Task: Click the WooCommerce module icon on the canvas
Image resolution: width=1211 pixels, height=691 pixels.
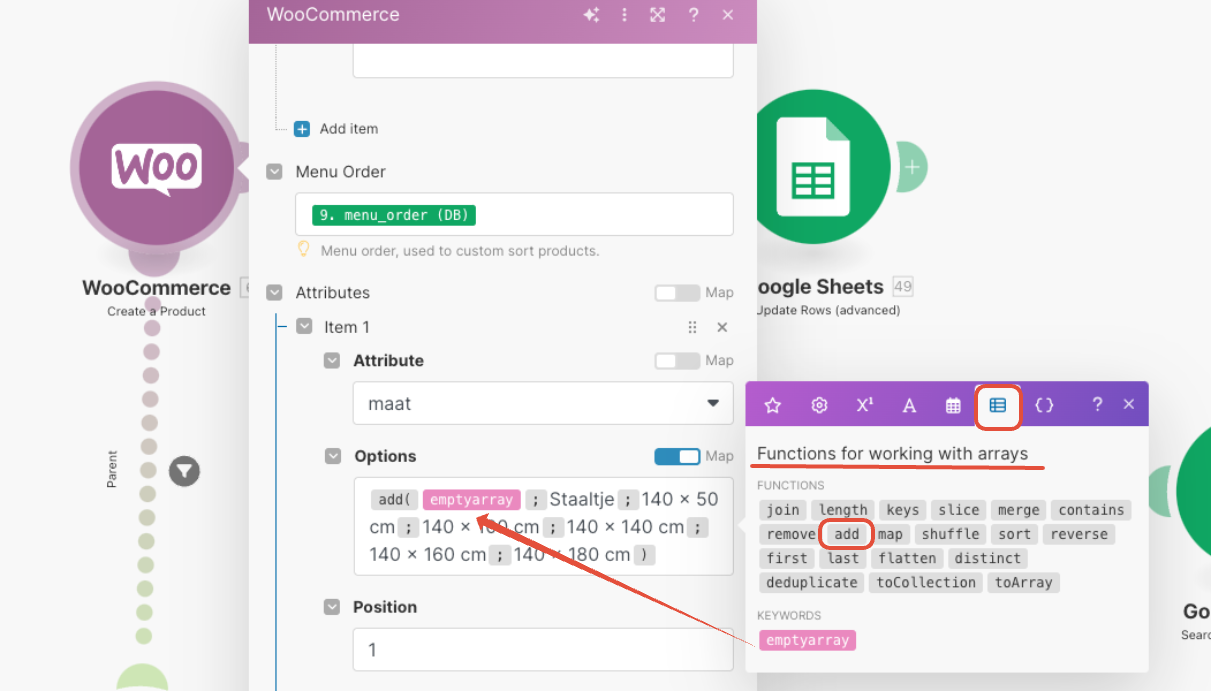Action: pos(156,167)
